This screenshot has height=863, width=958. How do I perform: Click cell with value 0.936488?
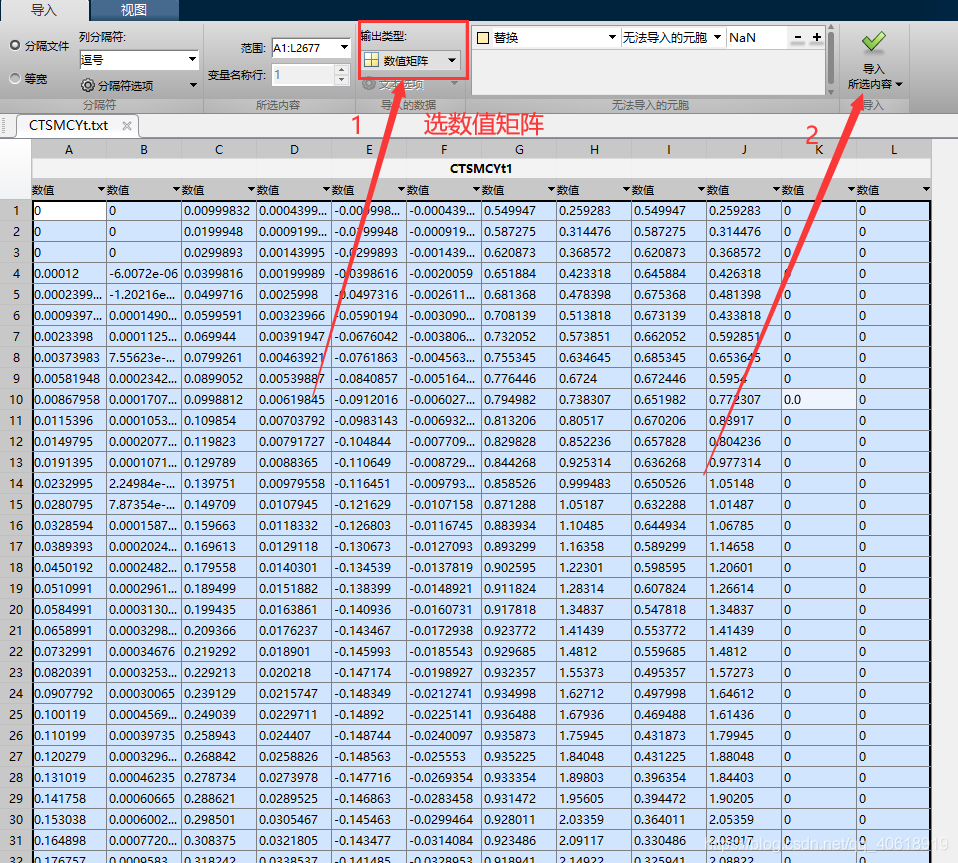point(519,715)
